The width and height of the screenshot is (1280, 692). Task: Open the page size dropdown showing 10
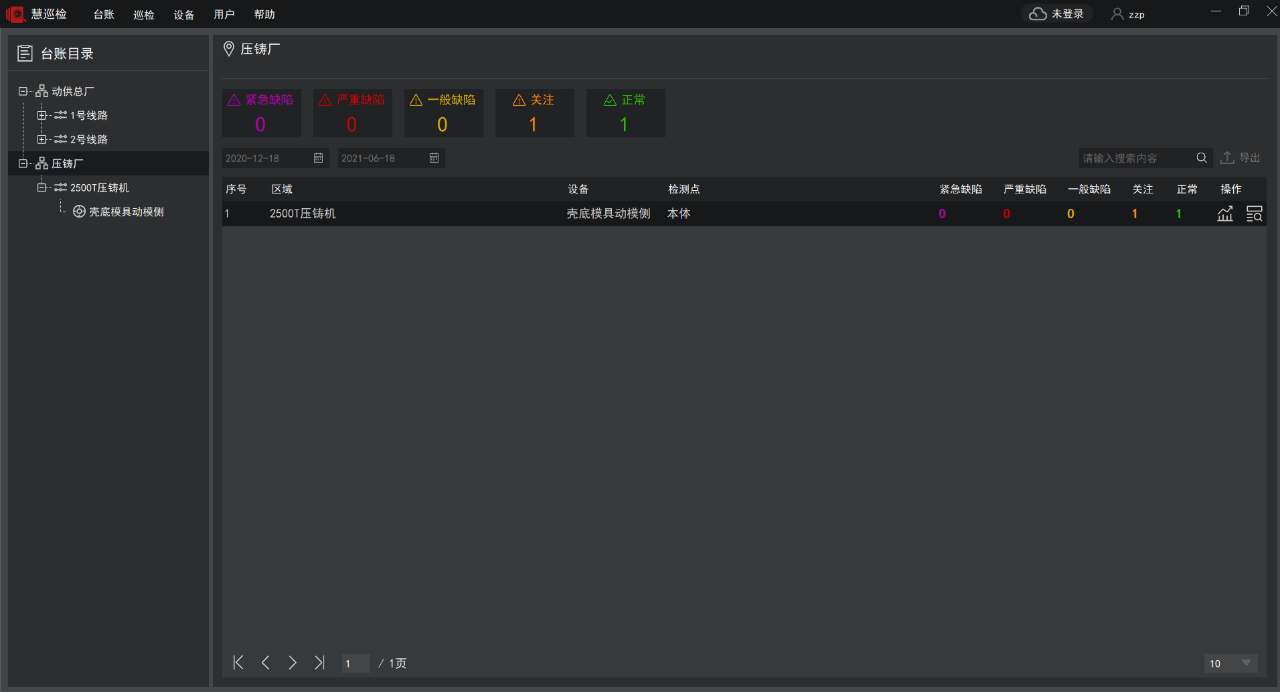click(x=1231, y=663)
